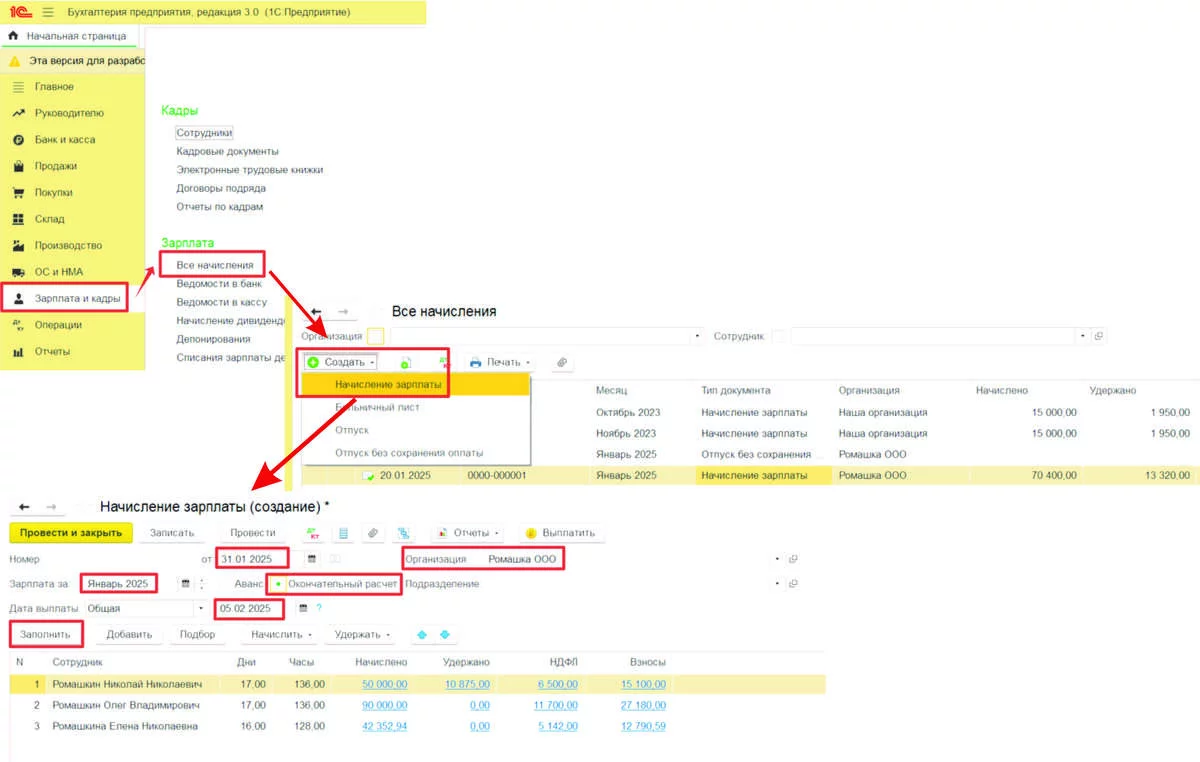Show Дт/Кт postings icon in document toolbar
The height and width of the screenshot is (762, 1200).
(x=313, y=533)
